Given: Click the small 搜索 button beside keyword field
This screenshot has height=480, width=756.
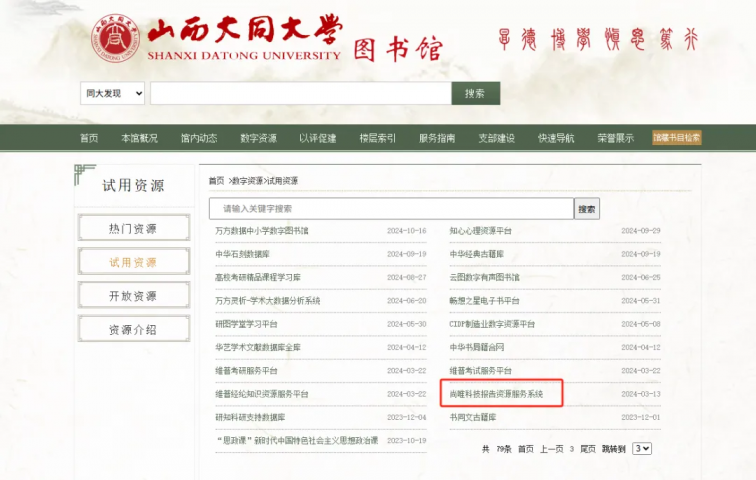Looking at the screenshot, I should [x=587, y=209].
